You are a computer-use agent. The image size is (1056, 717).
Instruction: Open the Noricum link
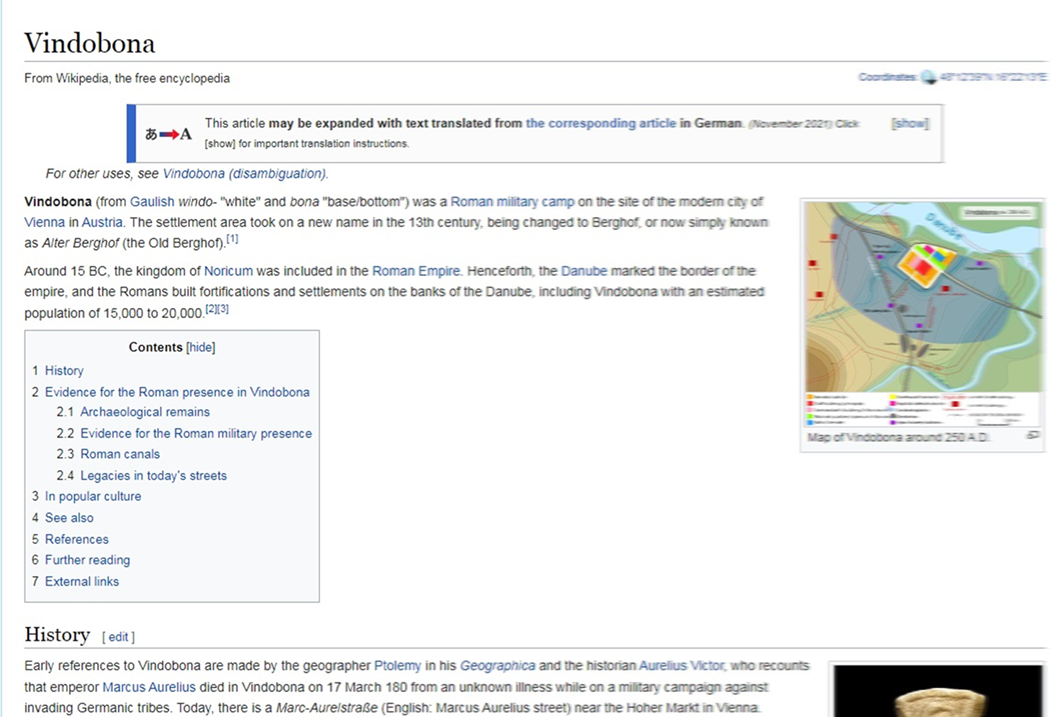pos(228,271)
